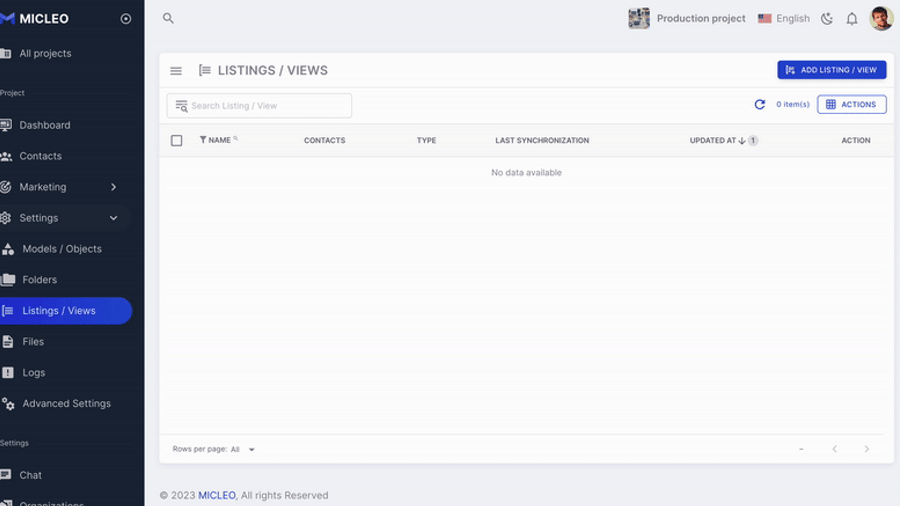Toggle the hamburger menu in listings header
Screen dimensions: 900x506
176,71
